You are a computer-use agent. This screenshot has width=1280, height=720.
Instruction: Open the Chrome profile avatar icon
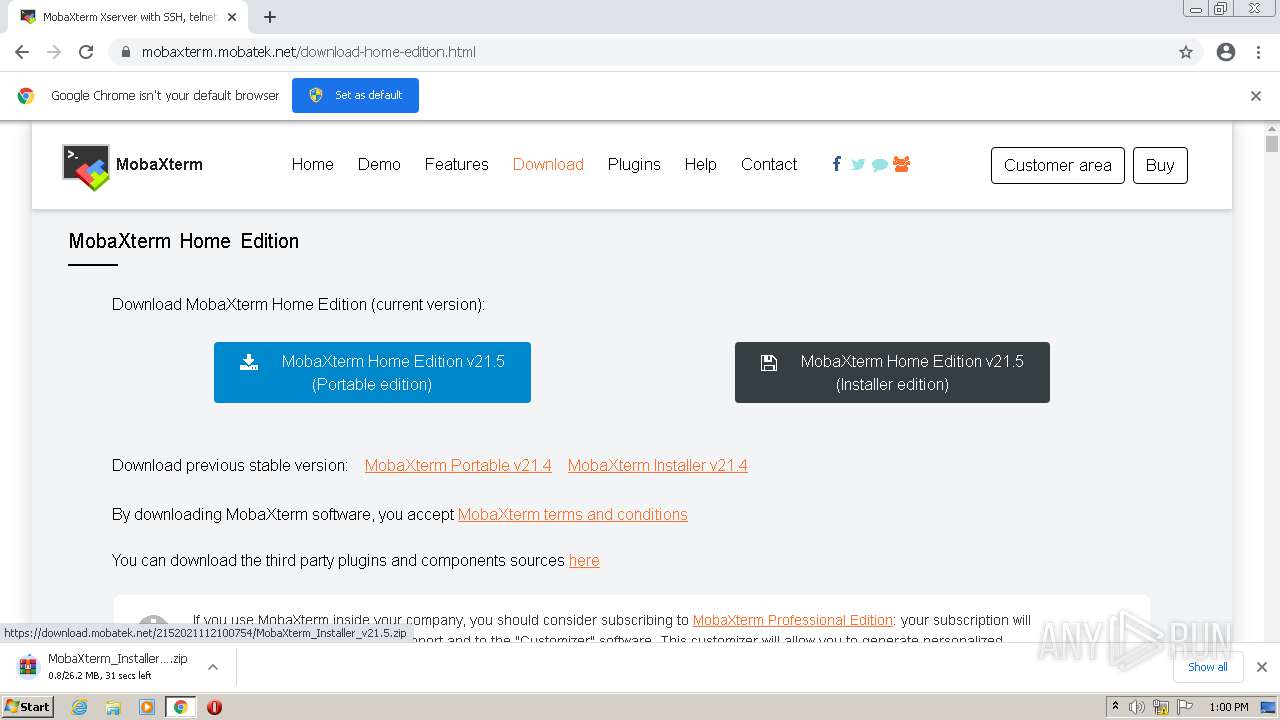click(1226, 52)
